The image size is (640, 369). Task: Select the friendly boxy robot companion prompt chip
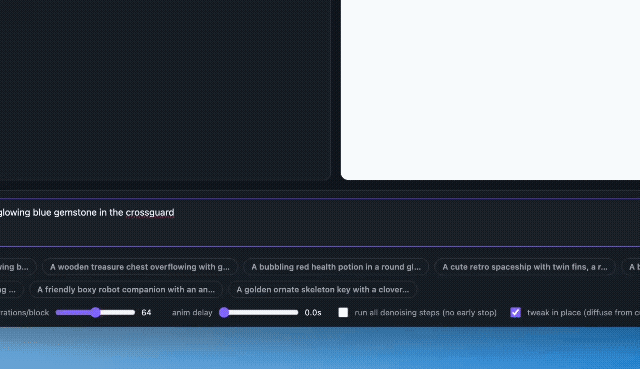(126, 289)
